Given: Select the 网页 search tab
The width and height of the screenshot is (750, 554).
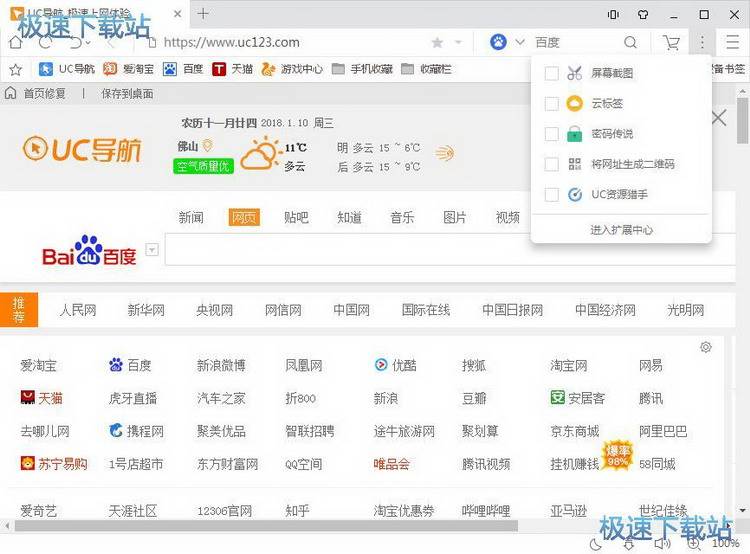Looking at the screenshot, I should point(244,218).
